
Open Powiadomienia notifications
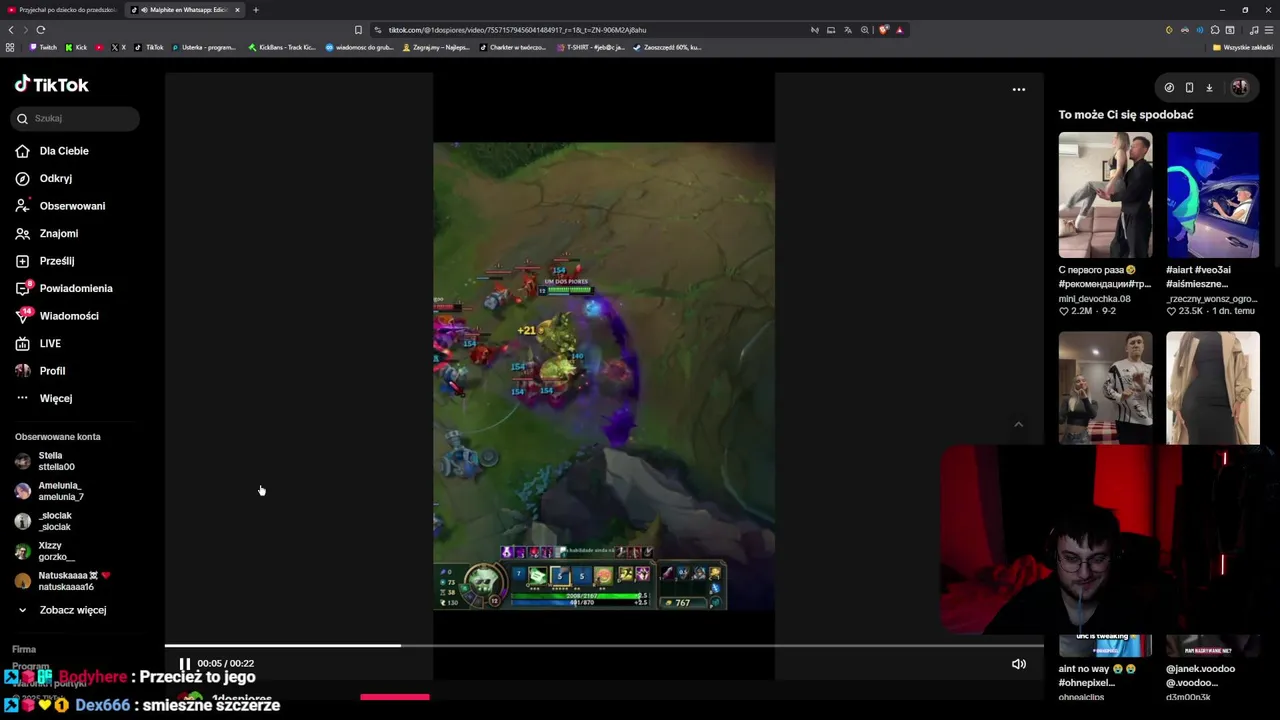(x=76, y=288)
